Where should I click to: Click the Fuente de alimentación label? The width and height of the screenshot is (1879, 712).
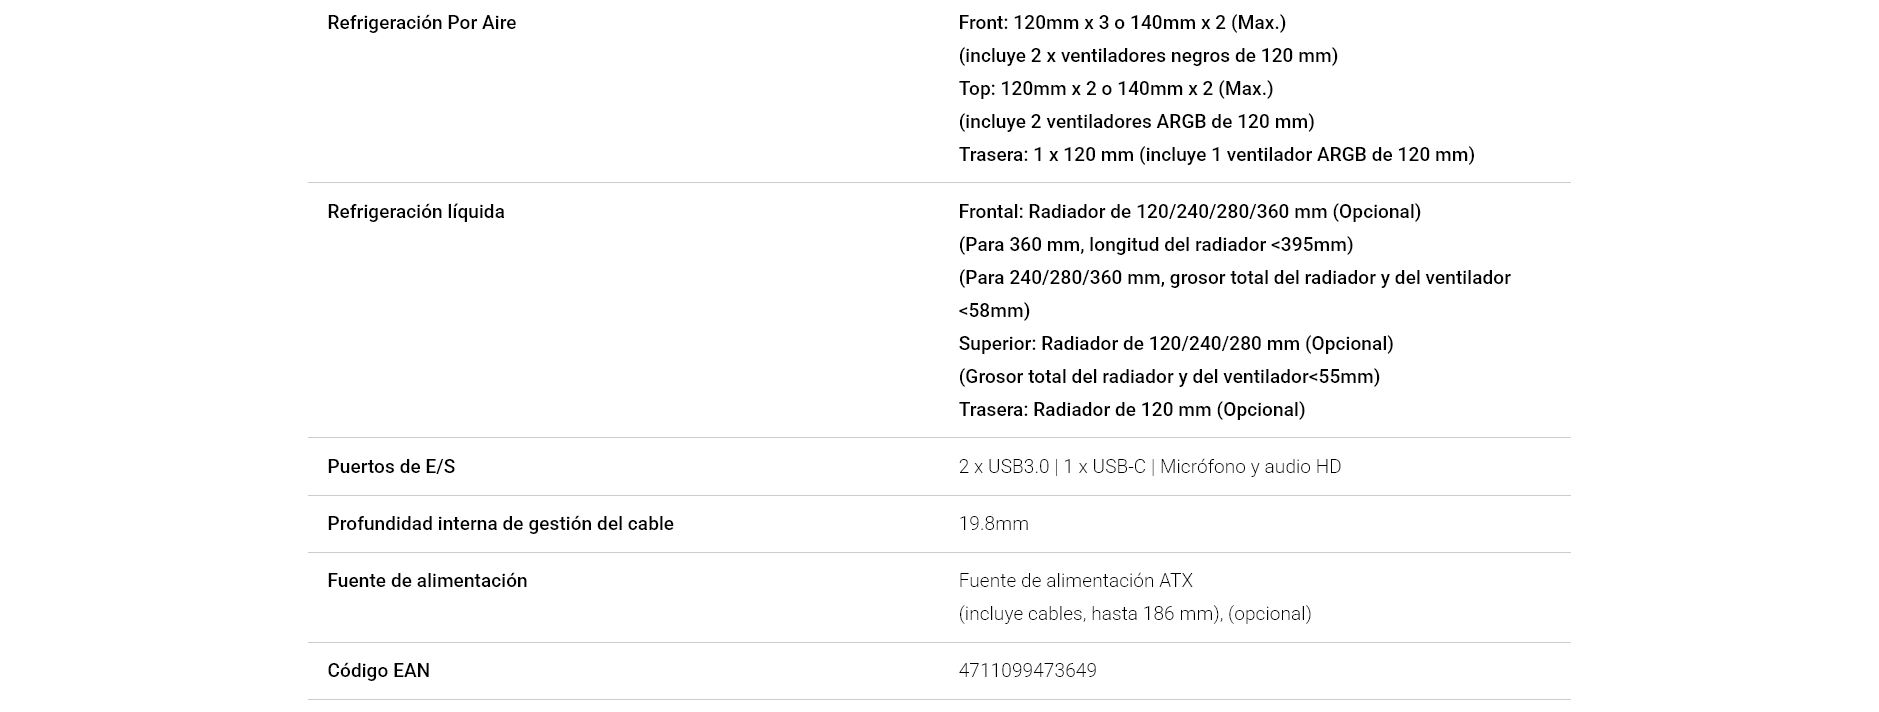click(427, 581)
